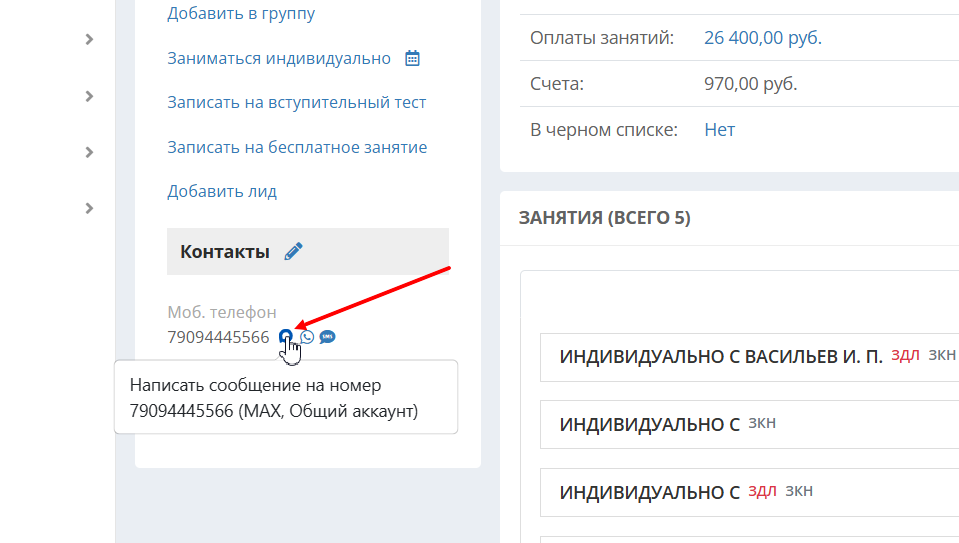The image size is (959, 543).
Task: Open the 26 400,00 руб. payments link
Action: [x=763, y=38]
